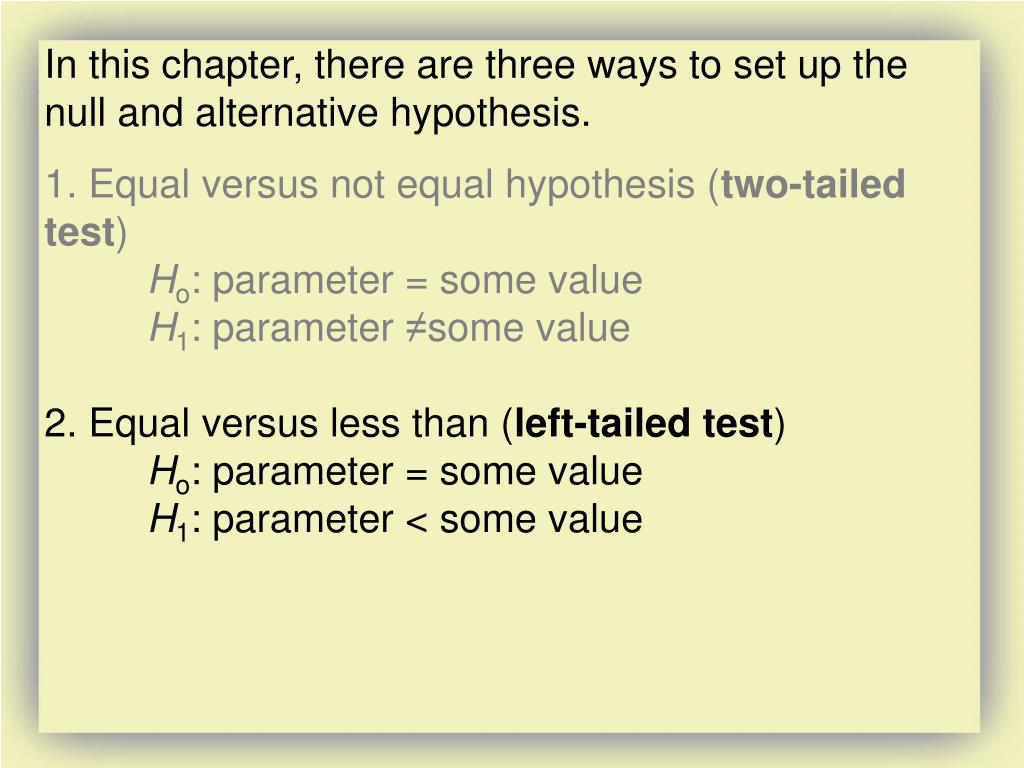Click the italic H1 symbol in grayed item 1
The height and width of the screenshot is (768, 1024).
pos(168,330)
